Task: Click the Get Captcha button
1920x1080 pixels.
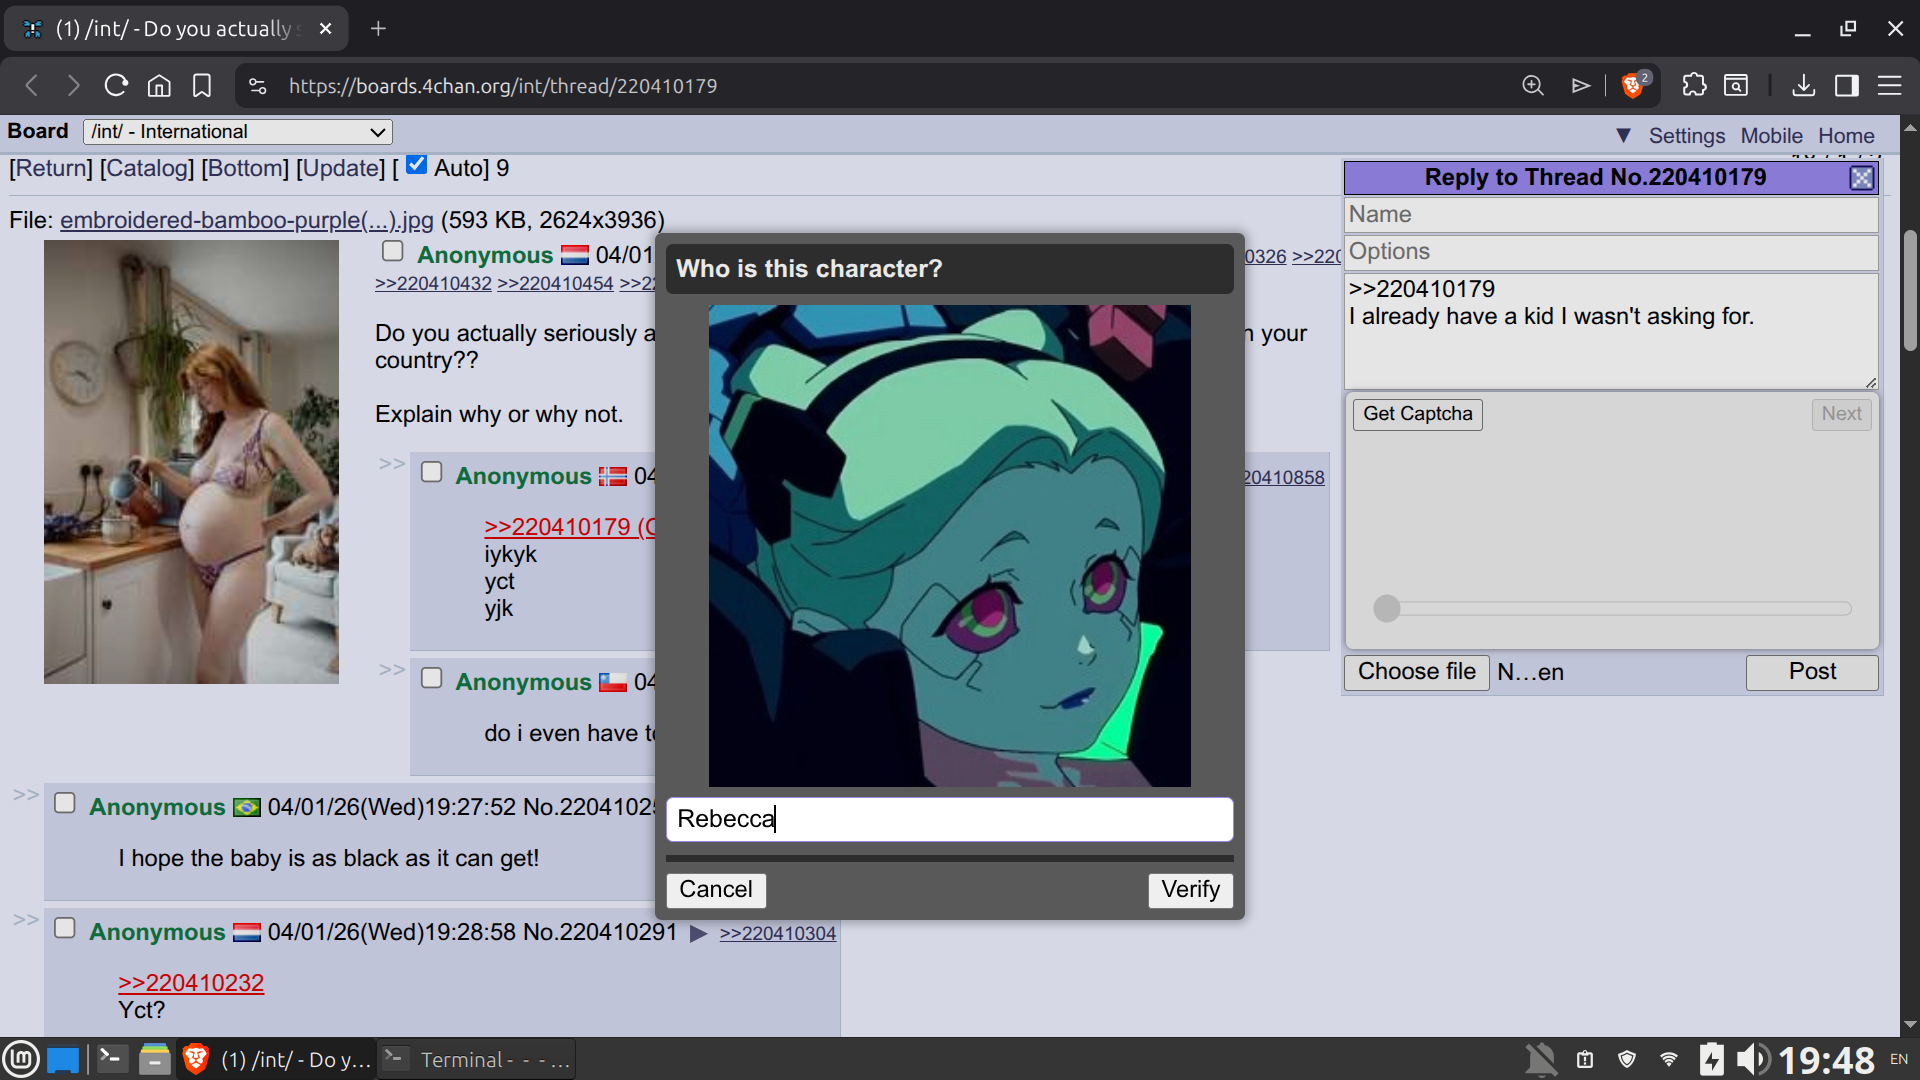Action: (1417, 414)
